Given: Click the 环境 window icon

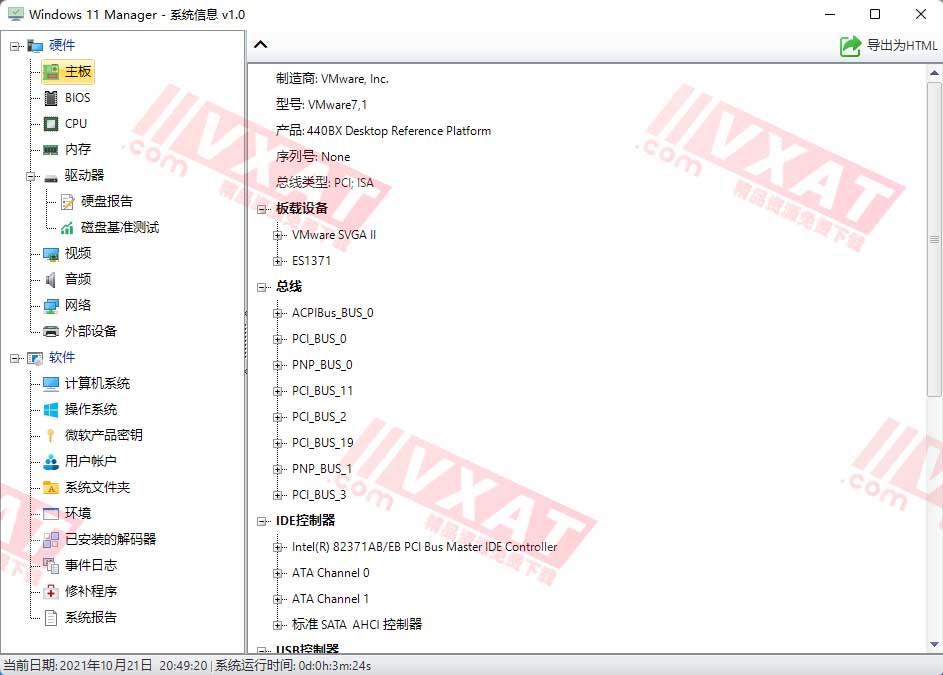Looking at the screenshot, I should click(x=51, y=513).
